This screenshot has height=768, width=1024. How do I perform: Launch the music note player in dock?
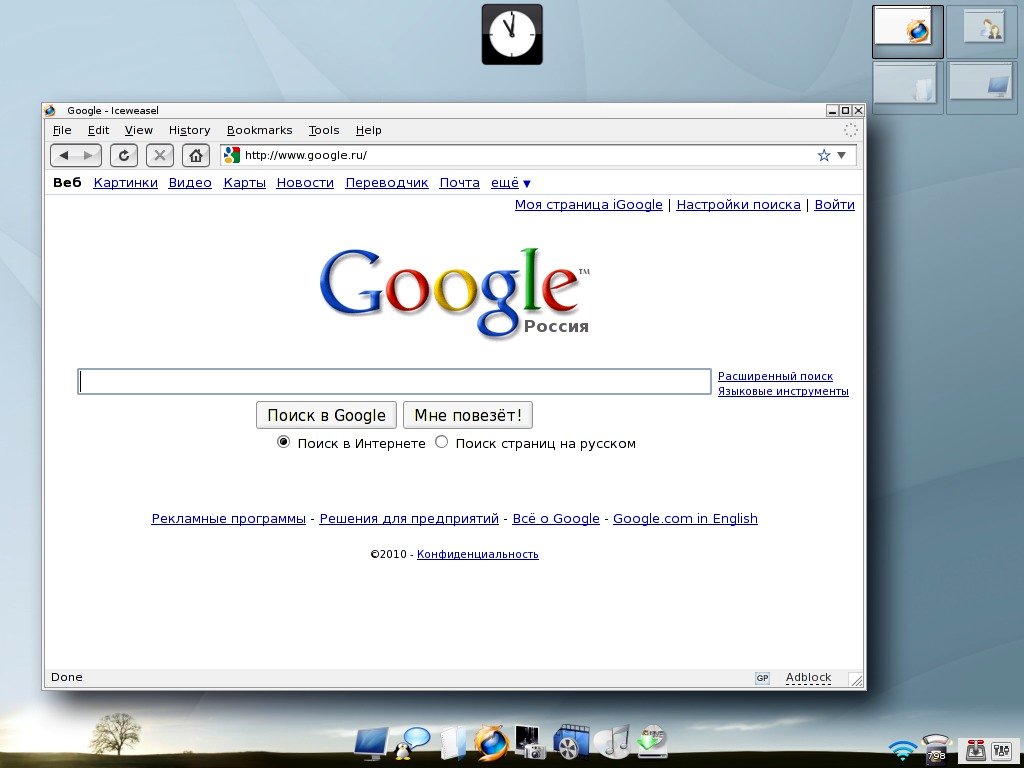613,742
